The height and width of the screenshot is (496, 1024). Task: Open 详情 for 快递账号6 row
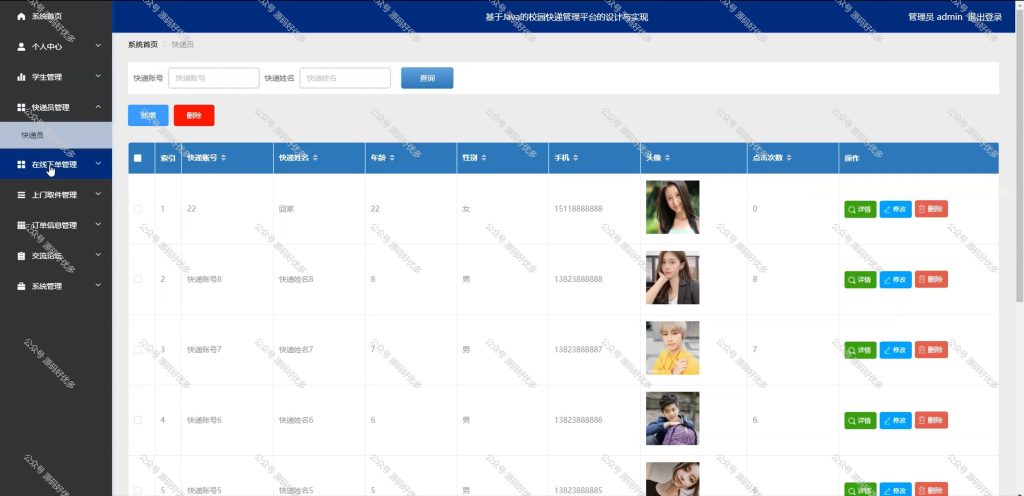860,420
